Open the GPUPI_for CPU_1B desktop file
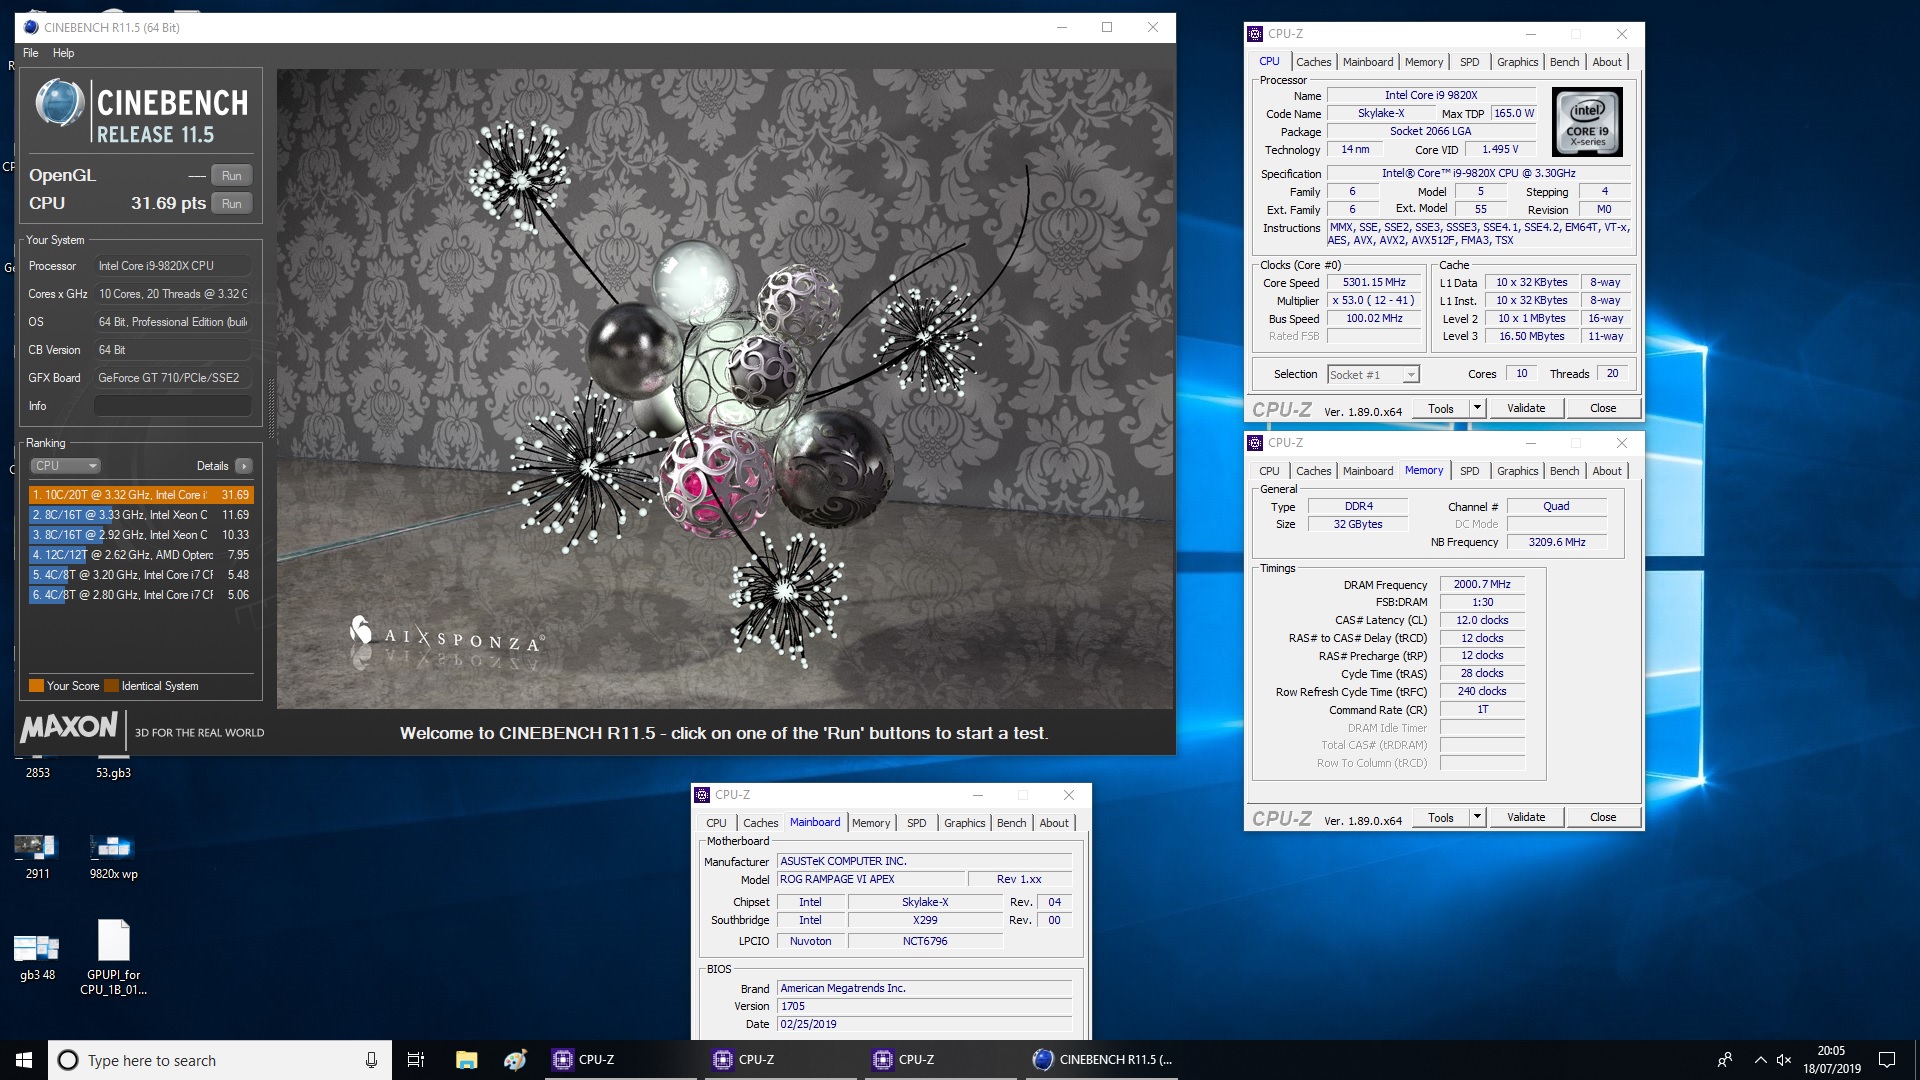 [113, 957]
